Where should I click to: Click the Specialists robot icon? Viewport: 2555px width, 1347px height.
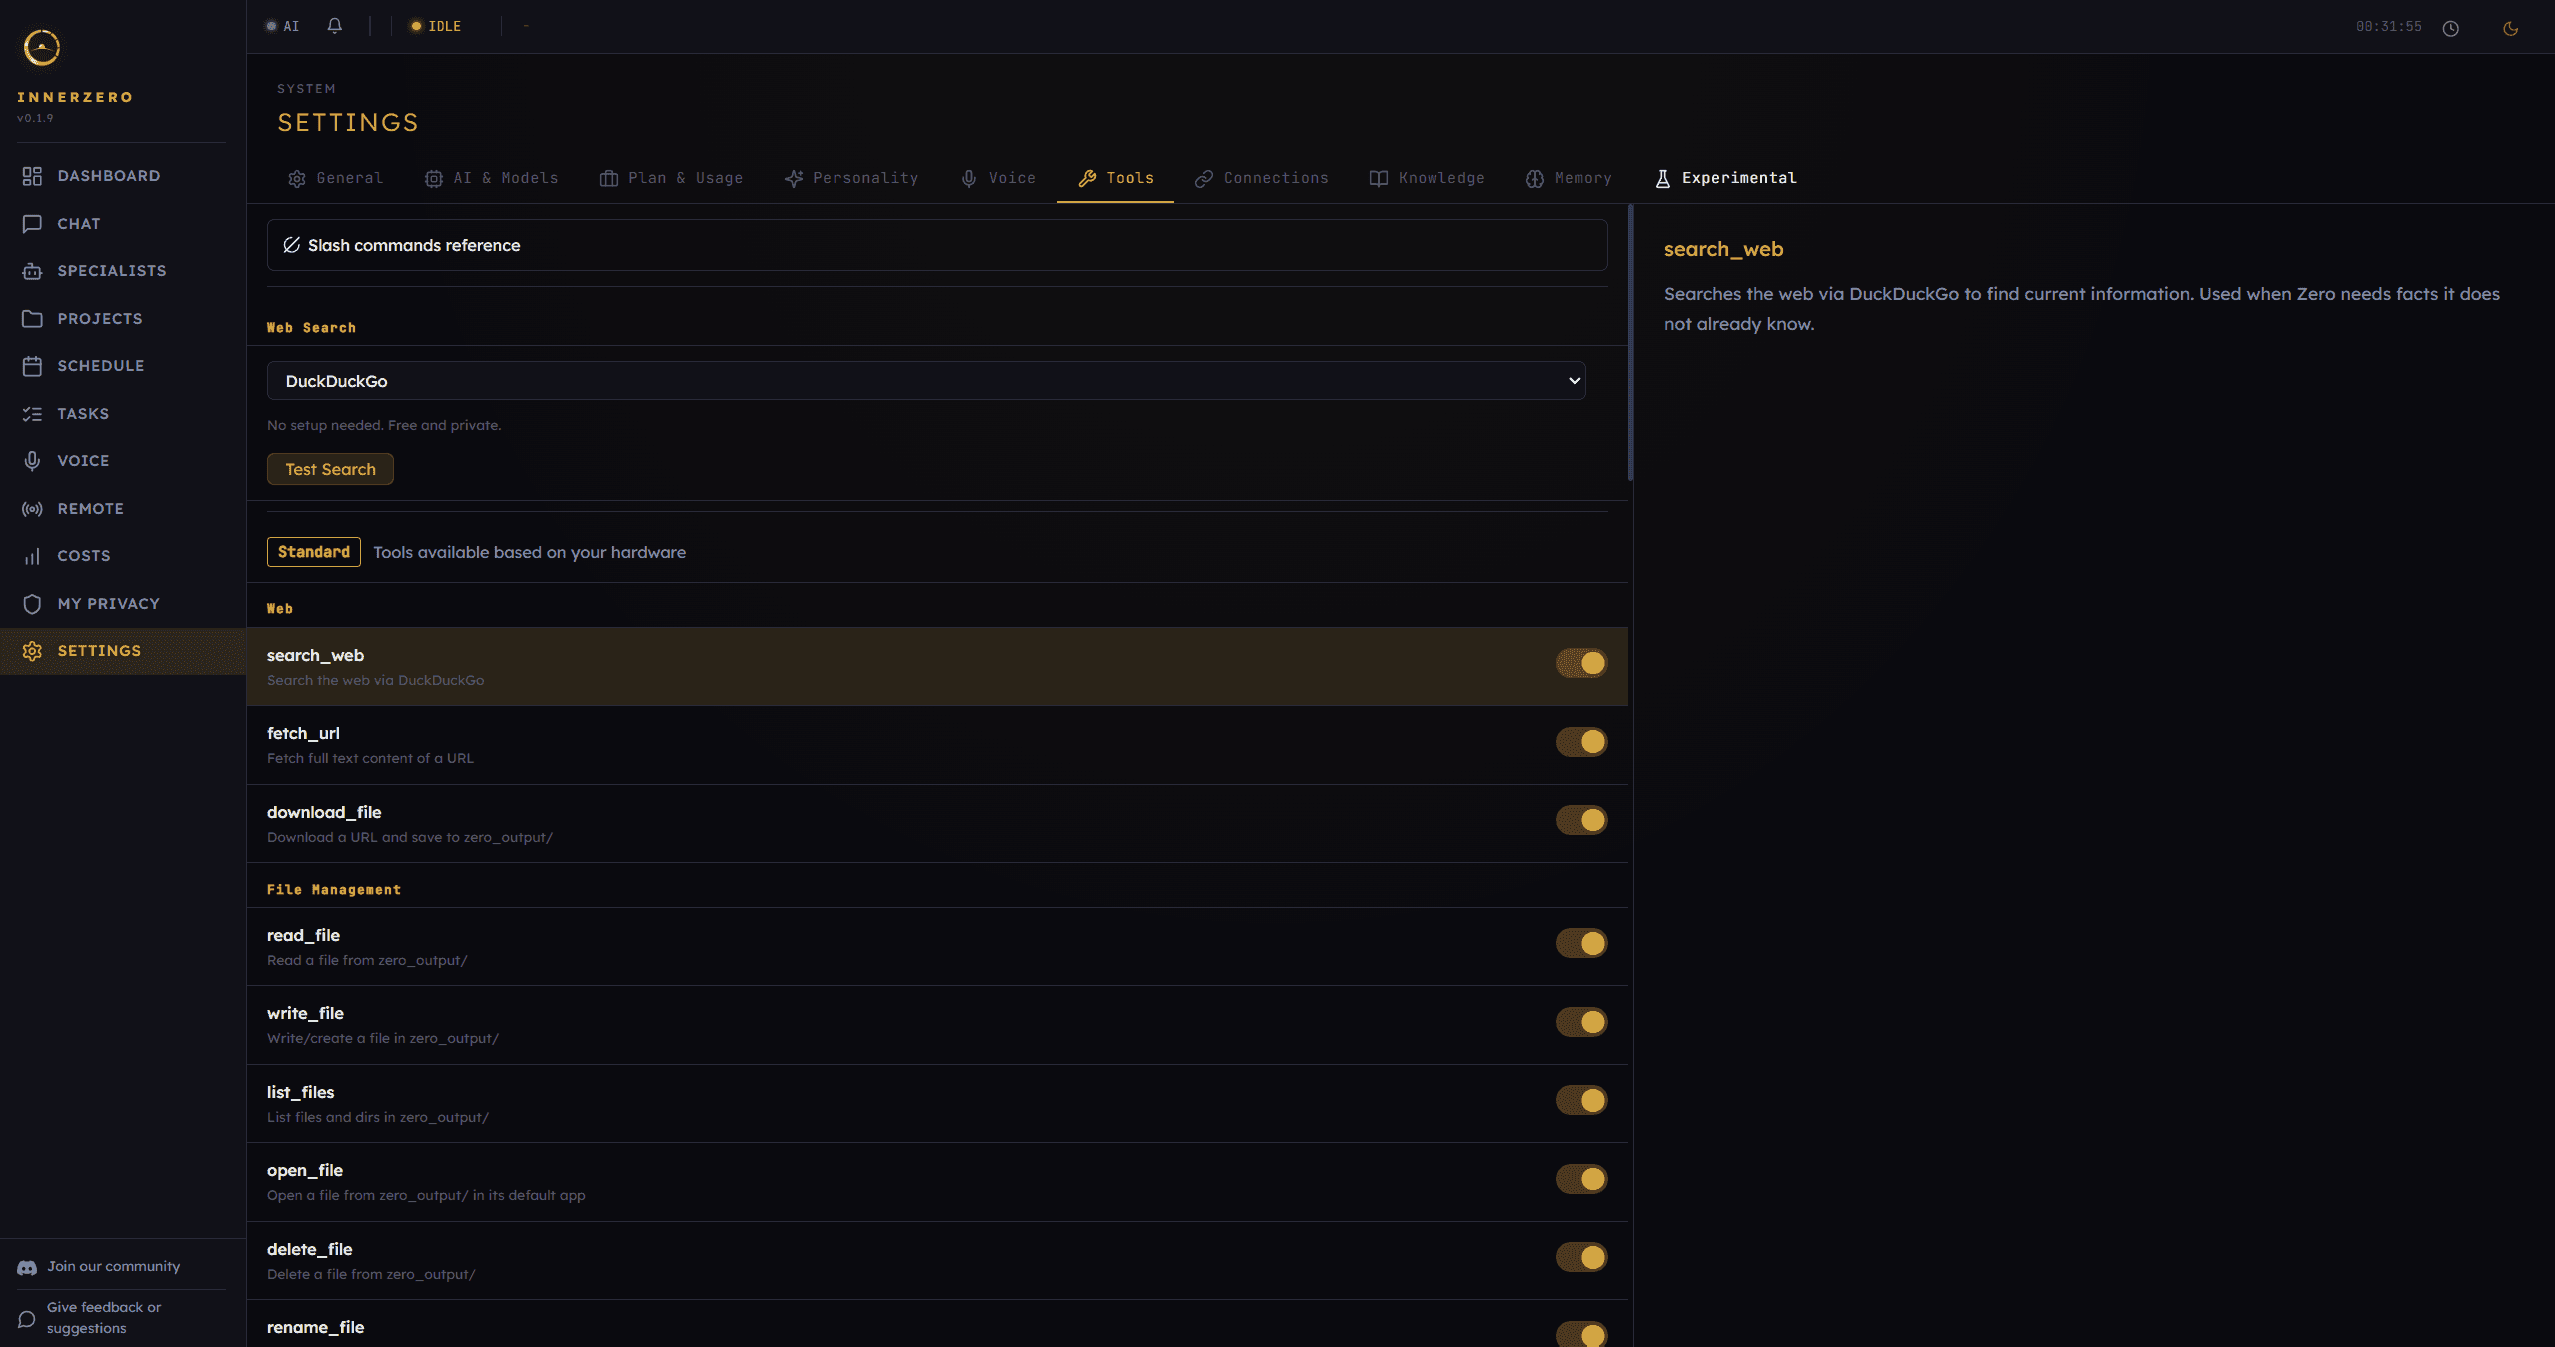(32, 271)
